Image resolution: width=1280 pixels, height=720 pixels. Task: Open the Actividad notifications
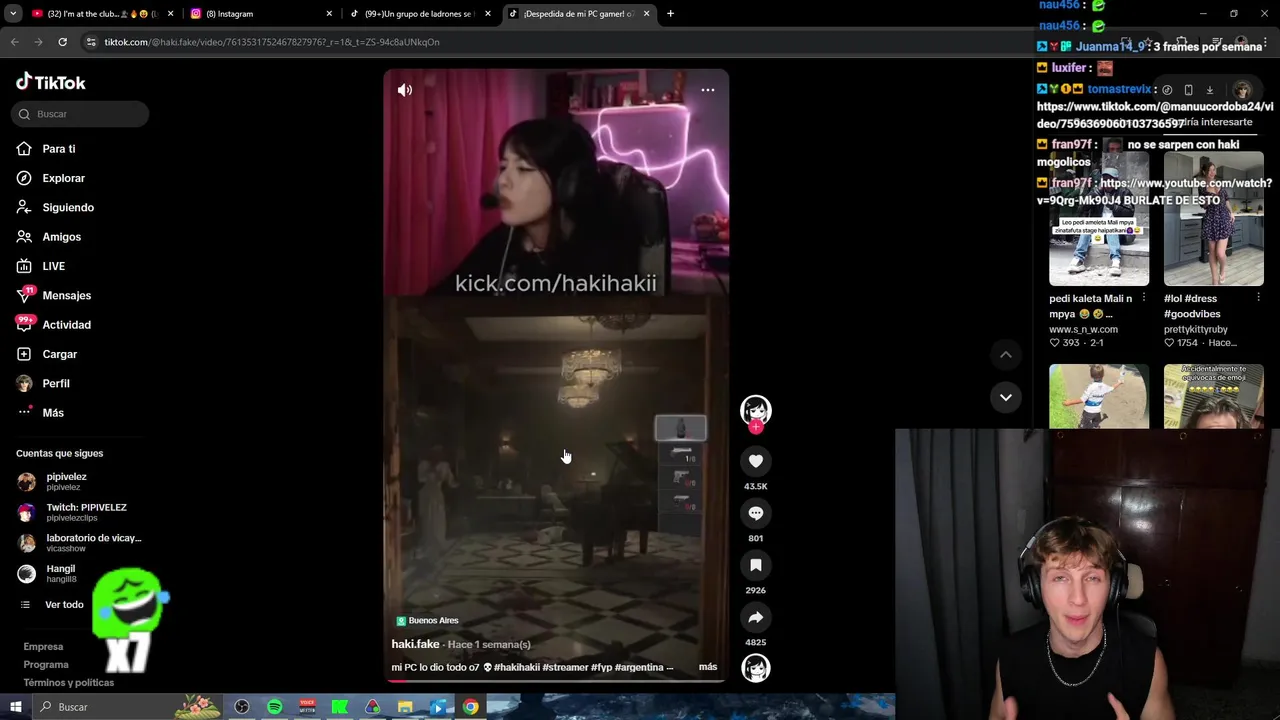(66, 325)
